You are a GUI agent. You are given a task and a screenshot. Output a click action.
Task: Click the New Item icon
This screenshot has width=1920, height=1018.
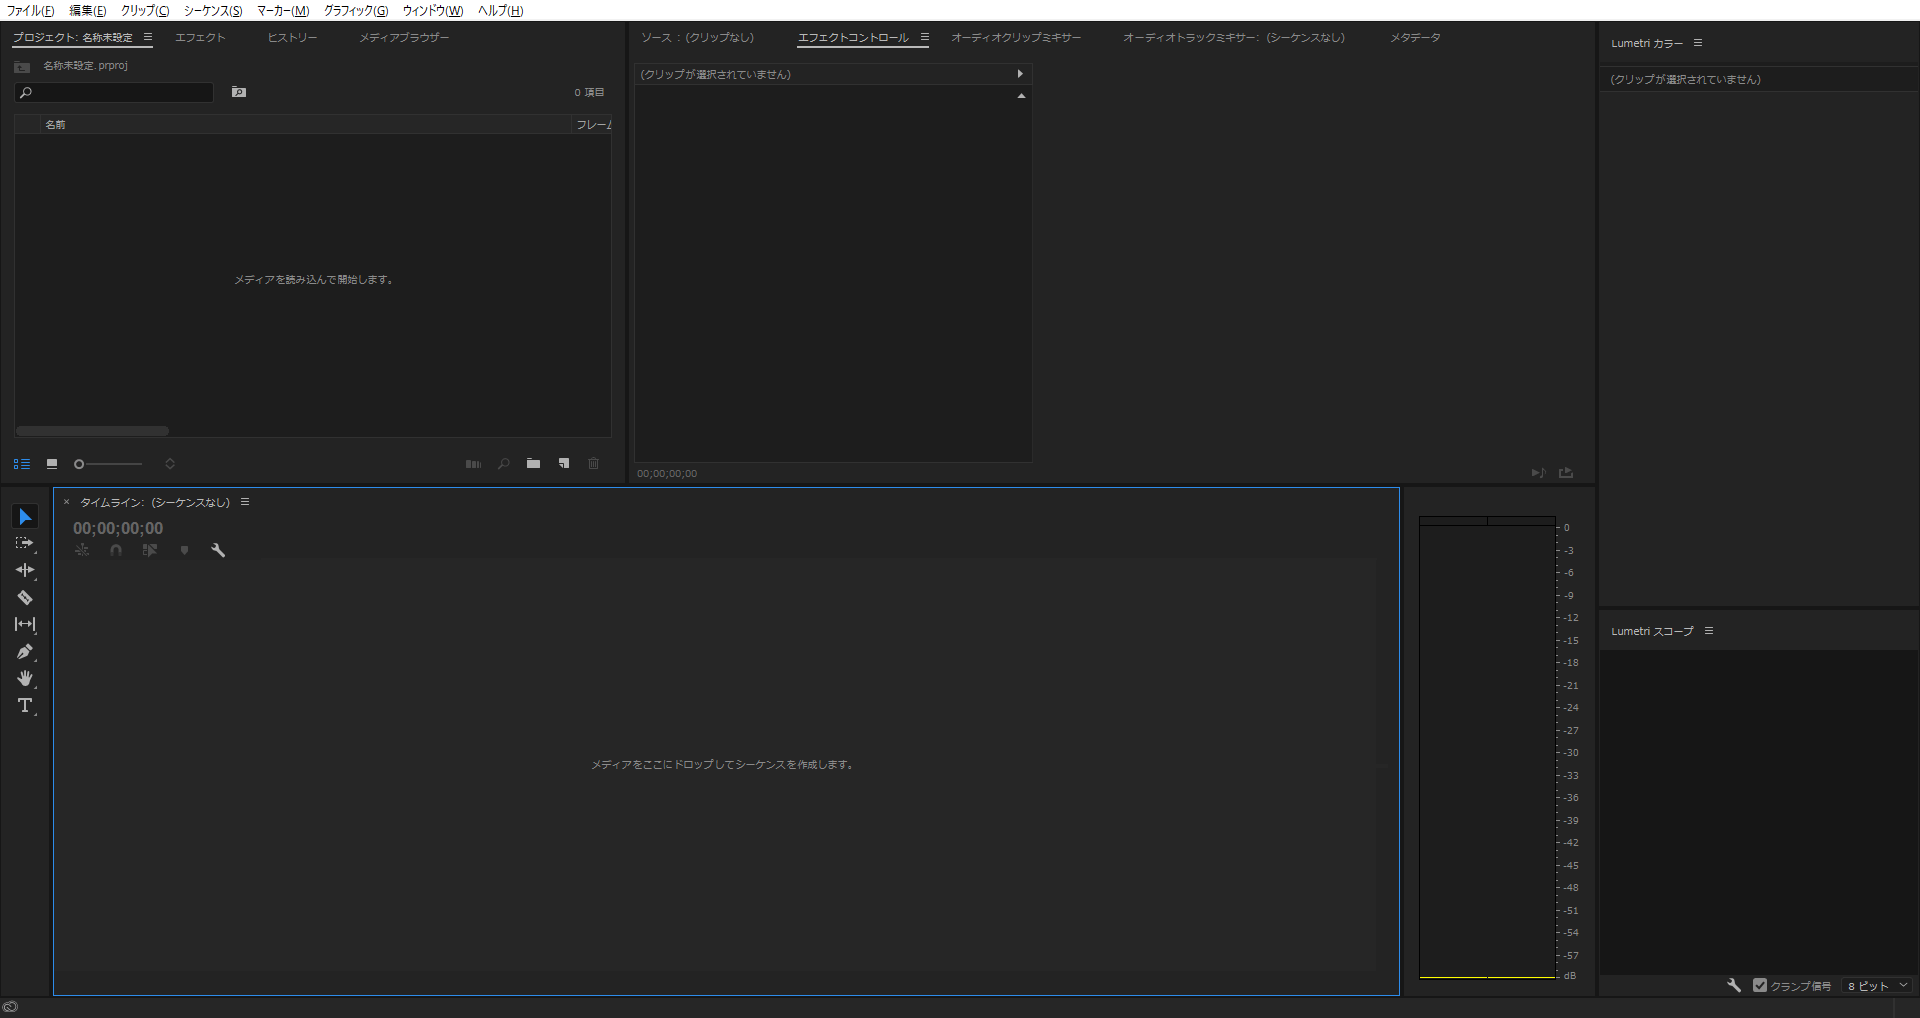(x=564, y=464)
